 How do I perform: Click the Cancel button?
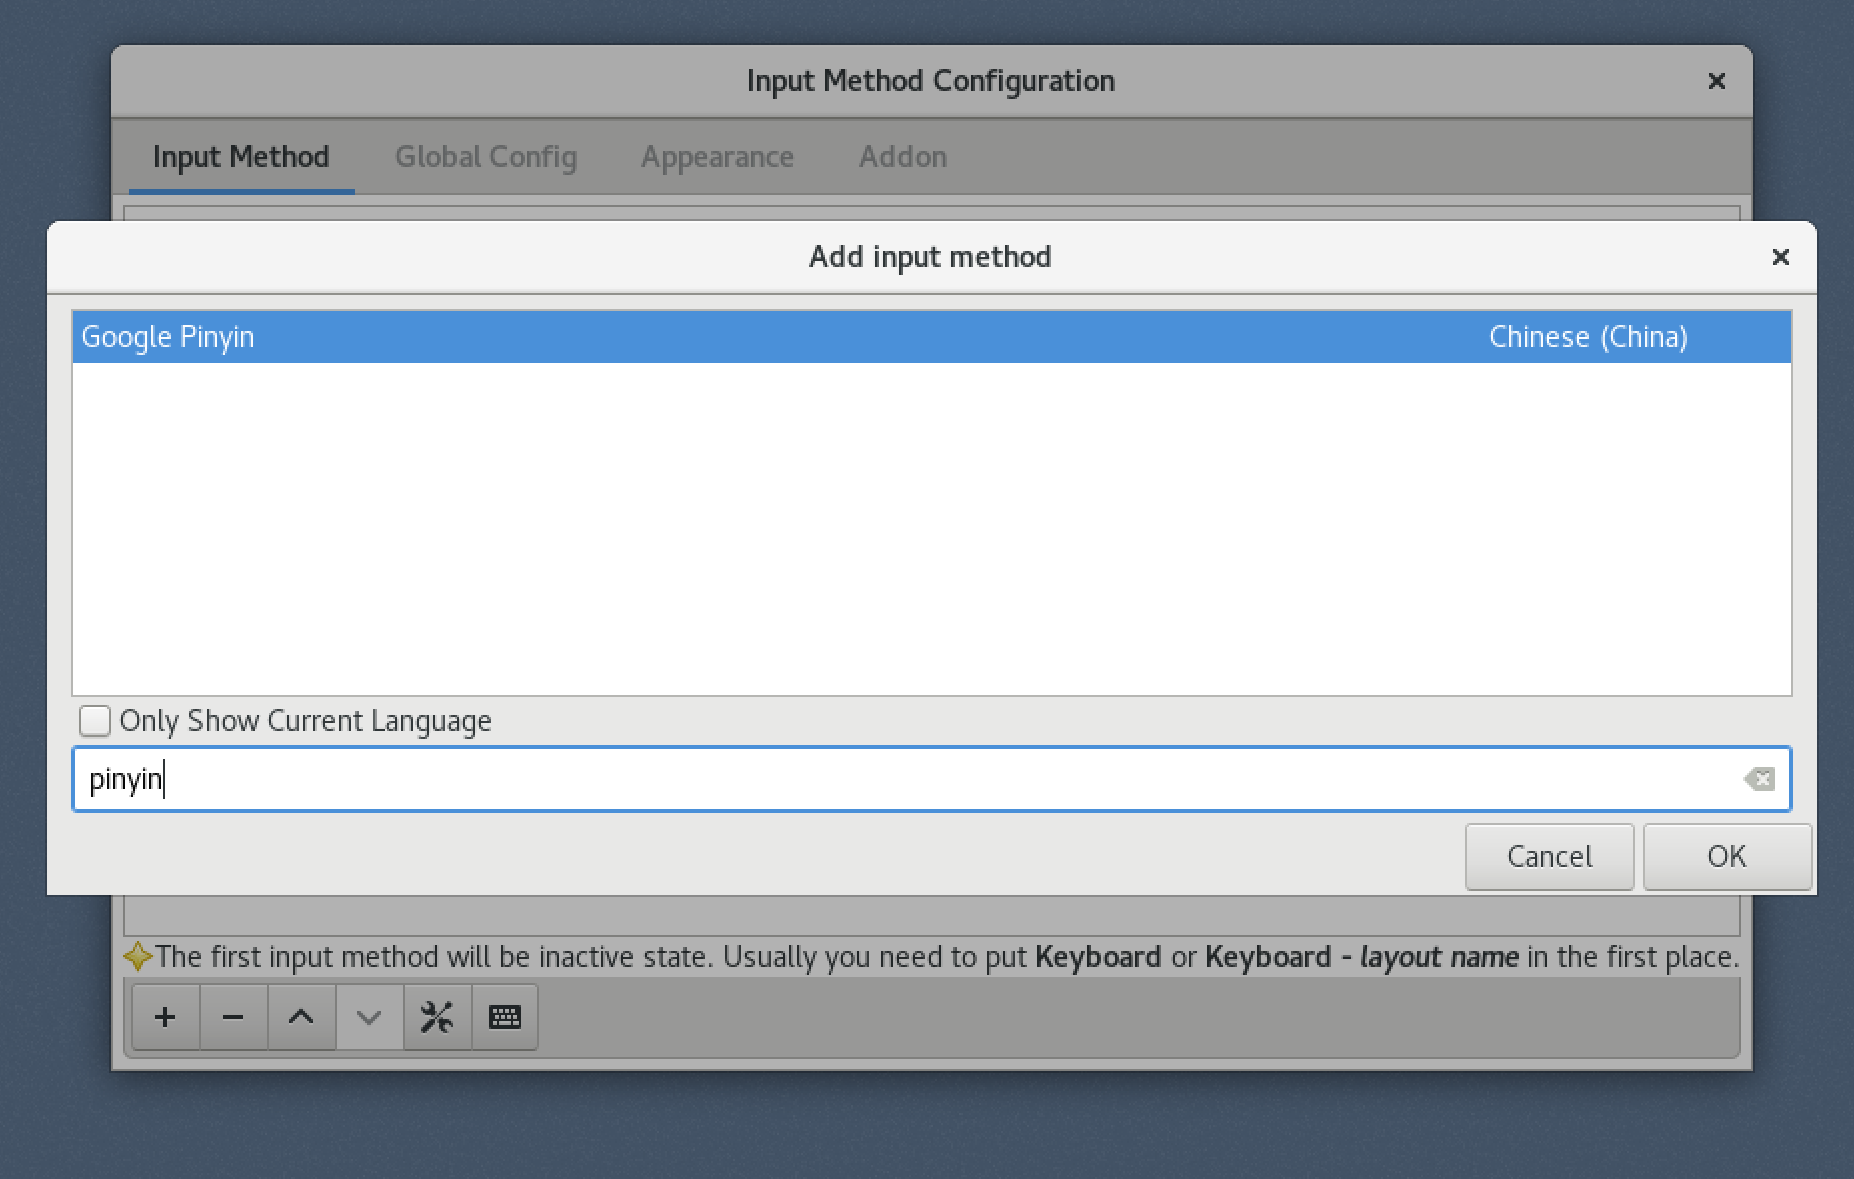1549,857
